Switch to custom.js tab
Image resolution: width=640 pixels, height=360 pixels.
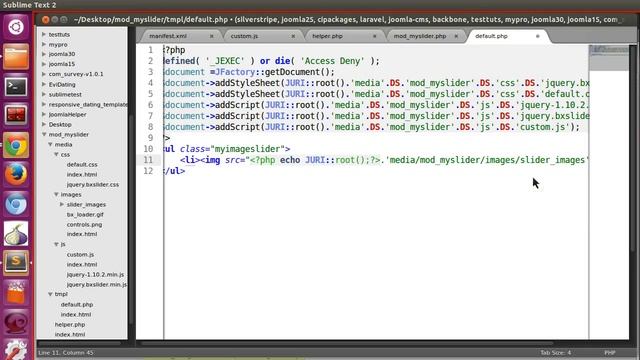pos(244,36)
